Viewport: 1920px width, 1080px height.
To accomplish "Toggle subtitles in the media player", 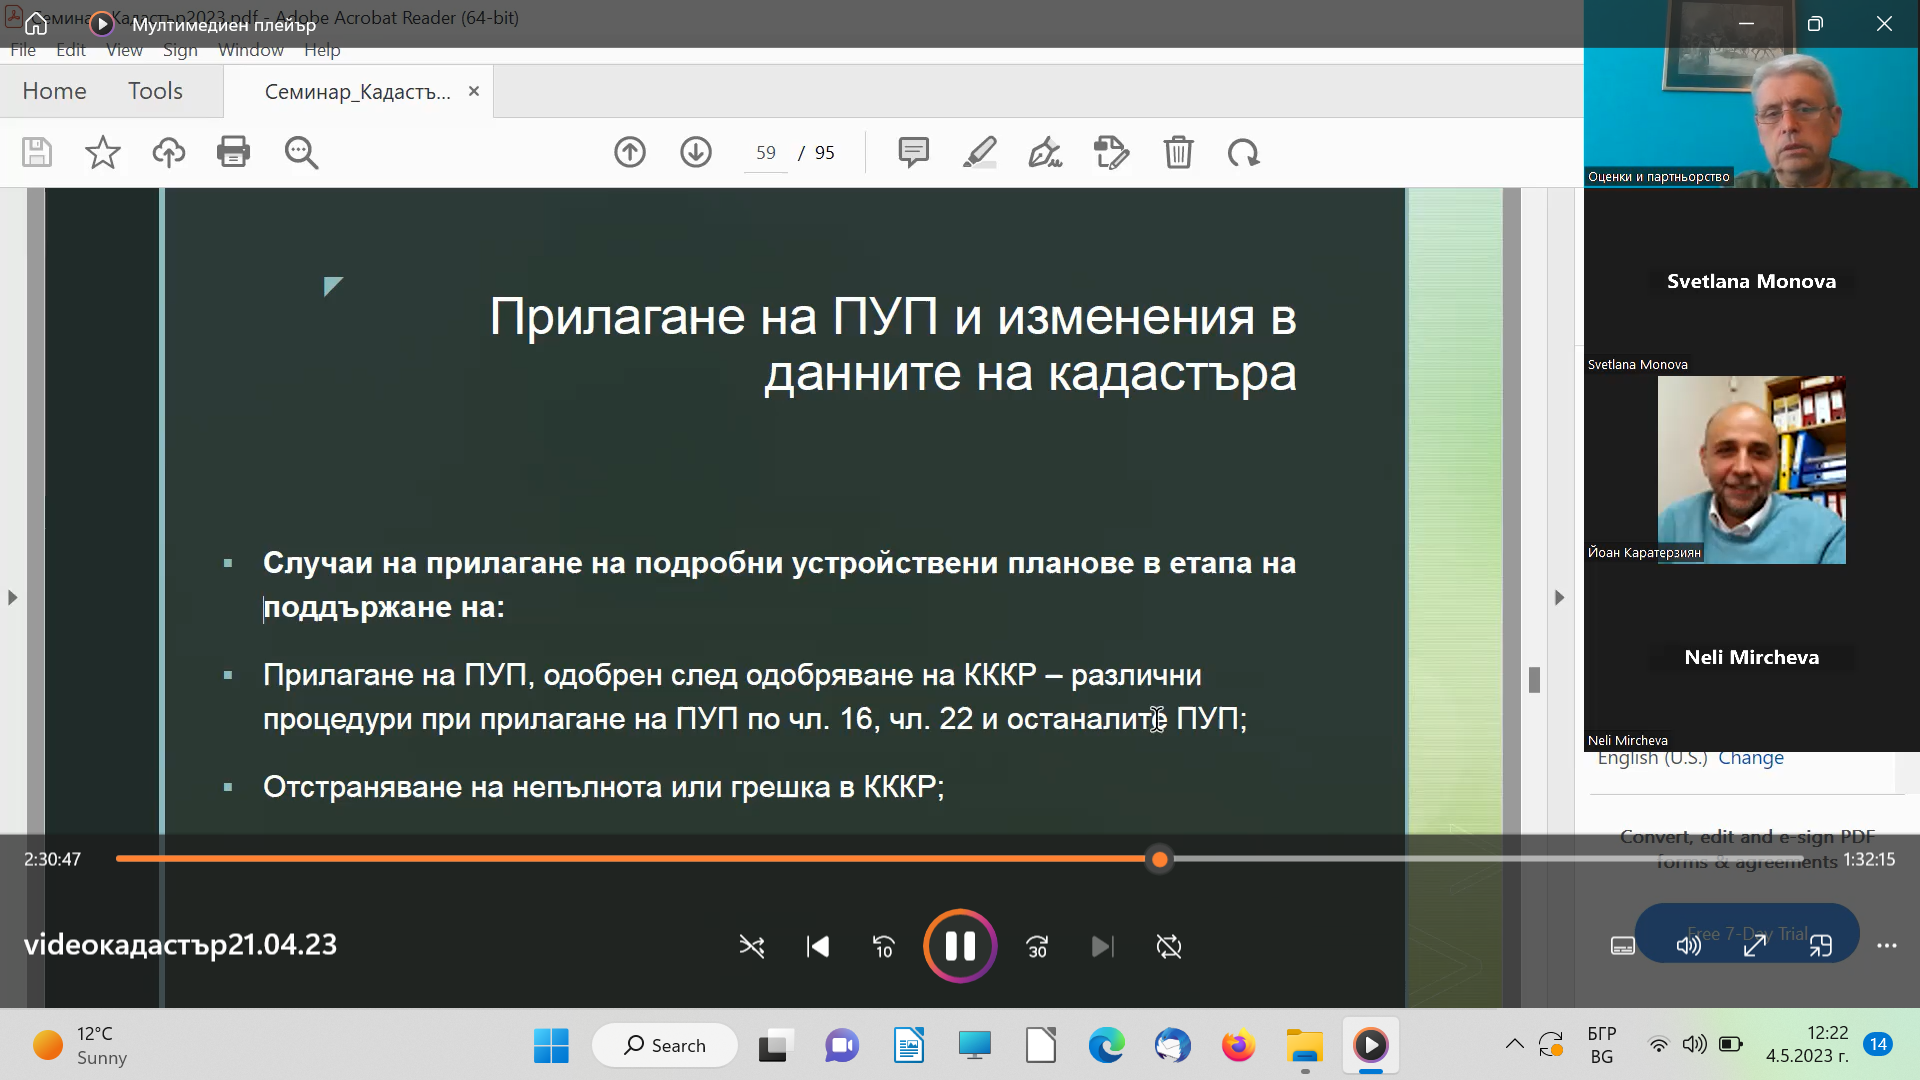I will pos(1622,946).
